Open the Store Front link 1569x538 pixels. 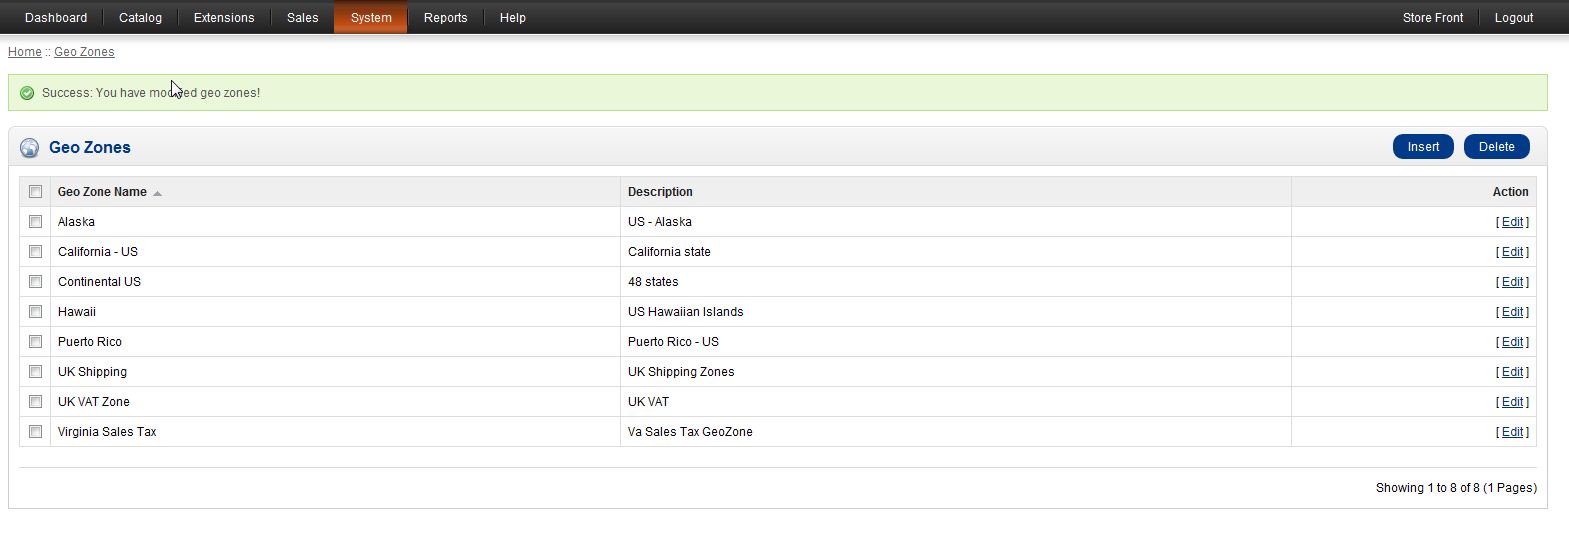point(1432,18)
